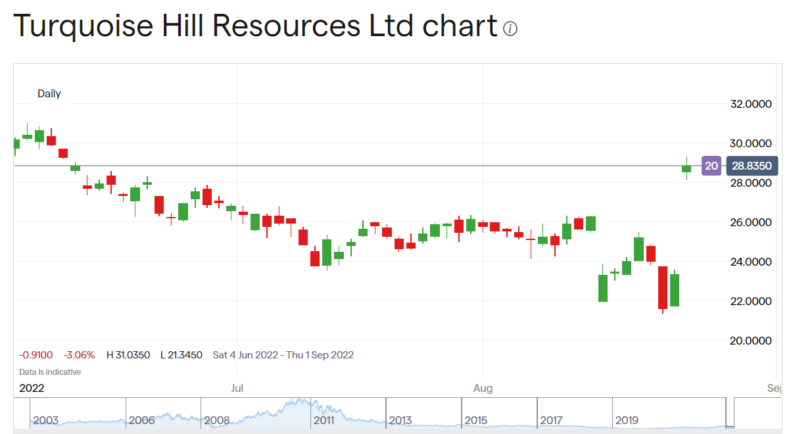The image size is (793, 434).
Task: Jump to 2003 in overview navigator
Action: click(x=46, y=420)
